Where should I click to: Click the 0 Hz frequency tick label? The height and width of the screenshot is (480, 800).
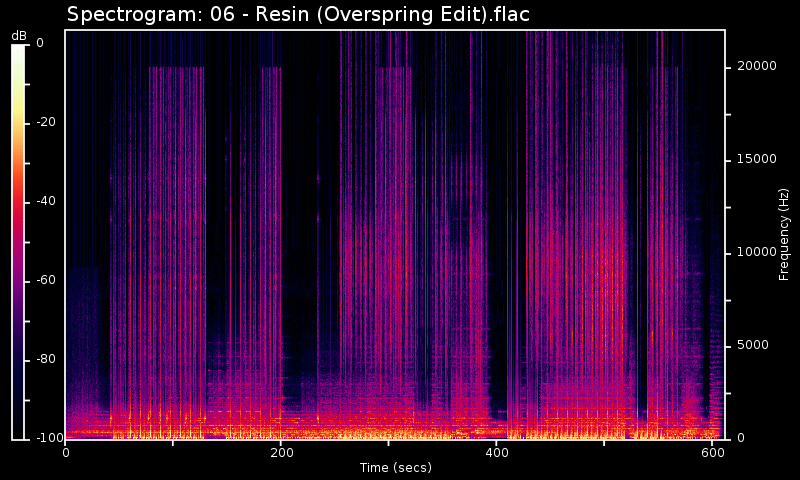click(739, 438)
